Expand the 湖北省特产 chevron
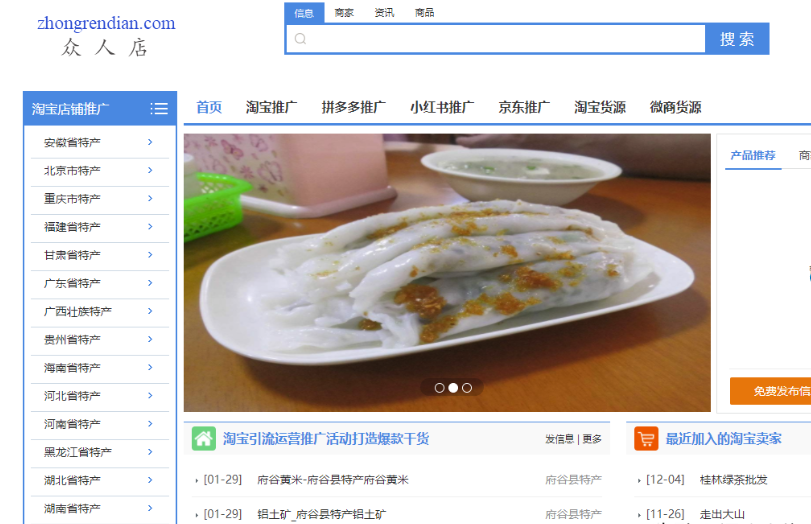811x524 pixels. (150, 480)
